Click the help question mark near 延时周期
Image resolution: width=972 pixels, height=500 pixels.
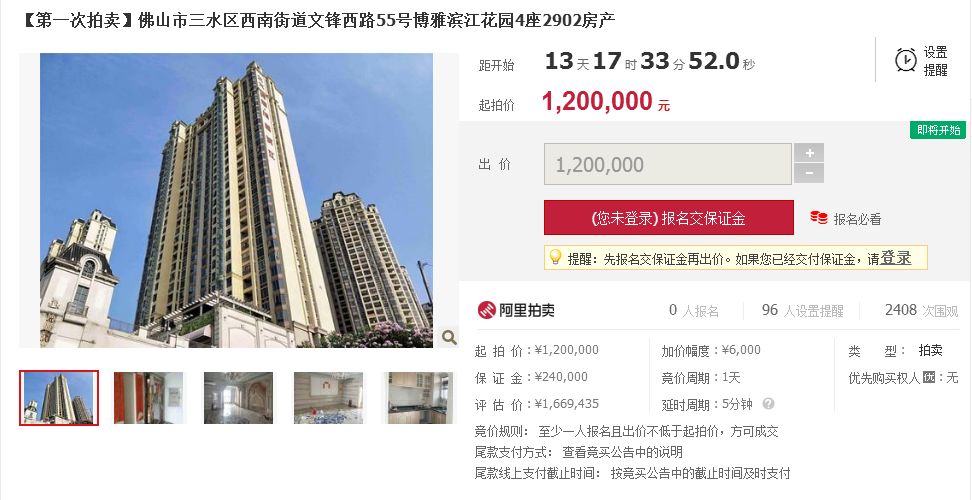pos(768,404)
